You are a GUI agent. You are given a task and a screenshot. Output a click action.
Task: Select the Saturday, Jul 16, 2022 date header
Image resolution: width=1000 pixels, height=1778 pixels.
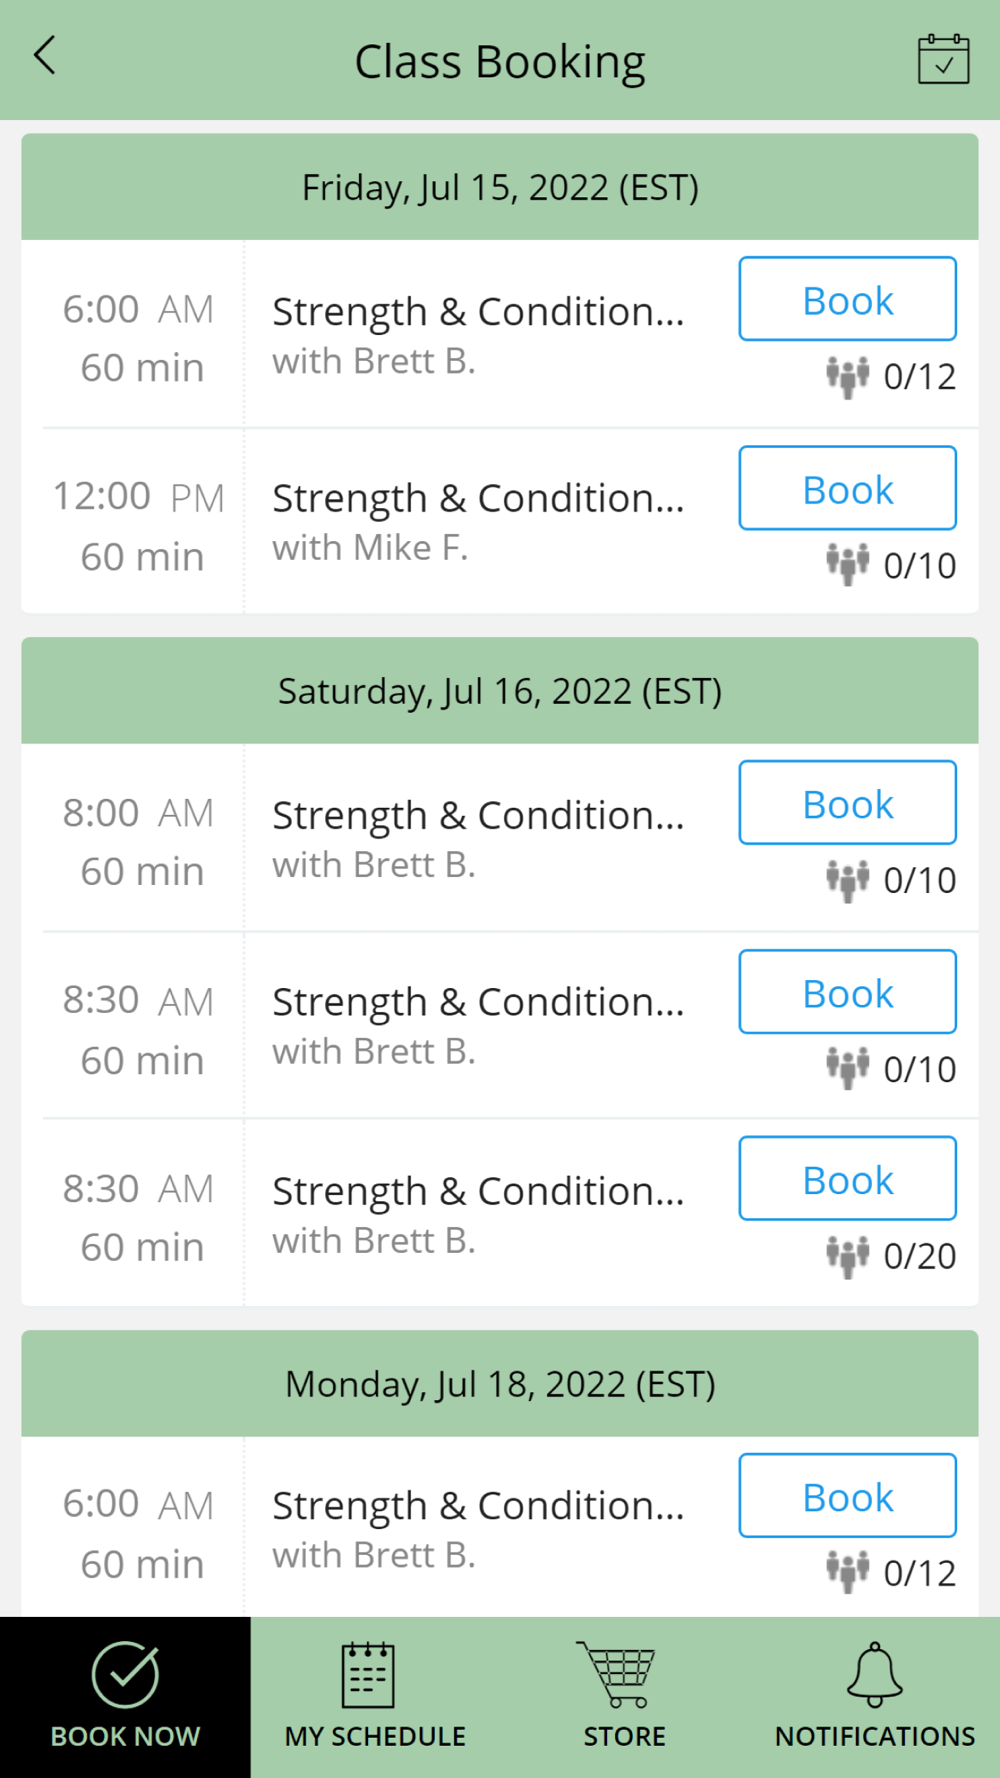coord(500,691)
